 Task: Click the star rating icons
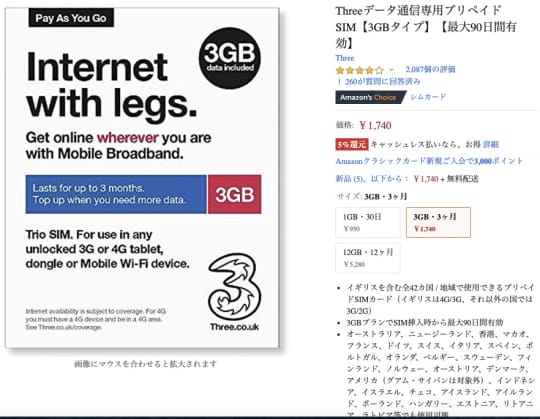[360, 71]
